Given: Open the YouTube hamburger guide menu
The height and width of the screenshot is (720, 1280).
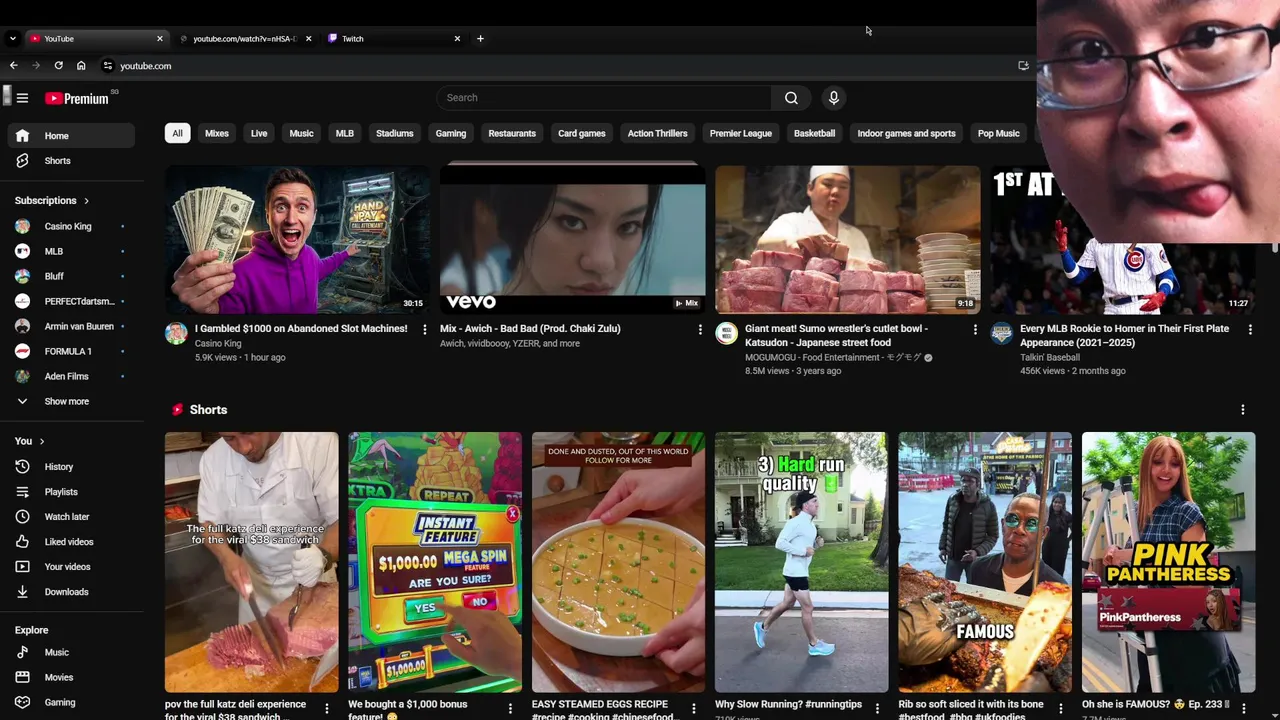Looking at the screenshot, I should [x=22, y=98].
